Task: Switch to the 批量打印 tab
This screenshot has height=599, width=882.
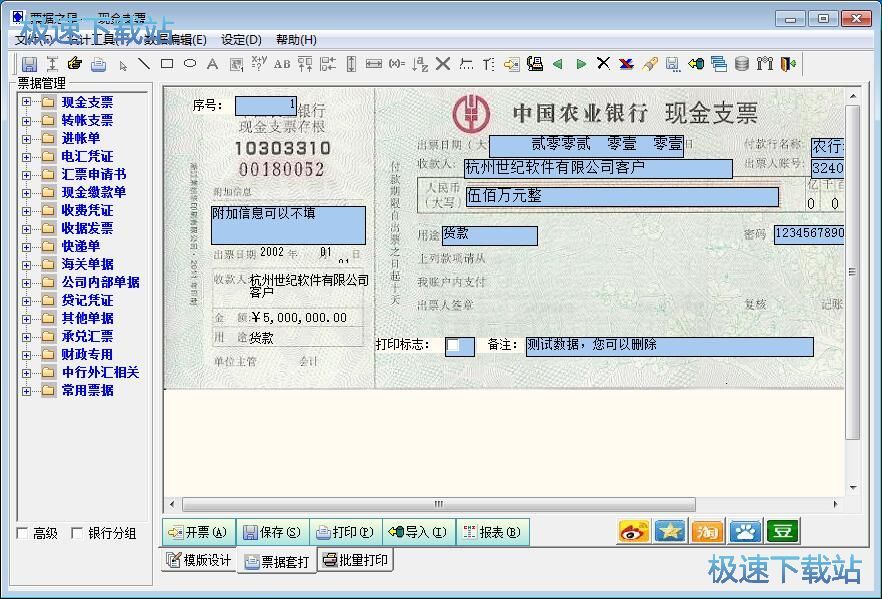Action: [x=355, y=560]
